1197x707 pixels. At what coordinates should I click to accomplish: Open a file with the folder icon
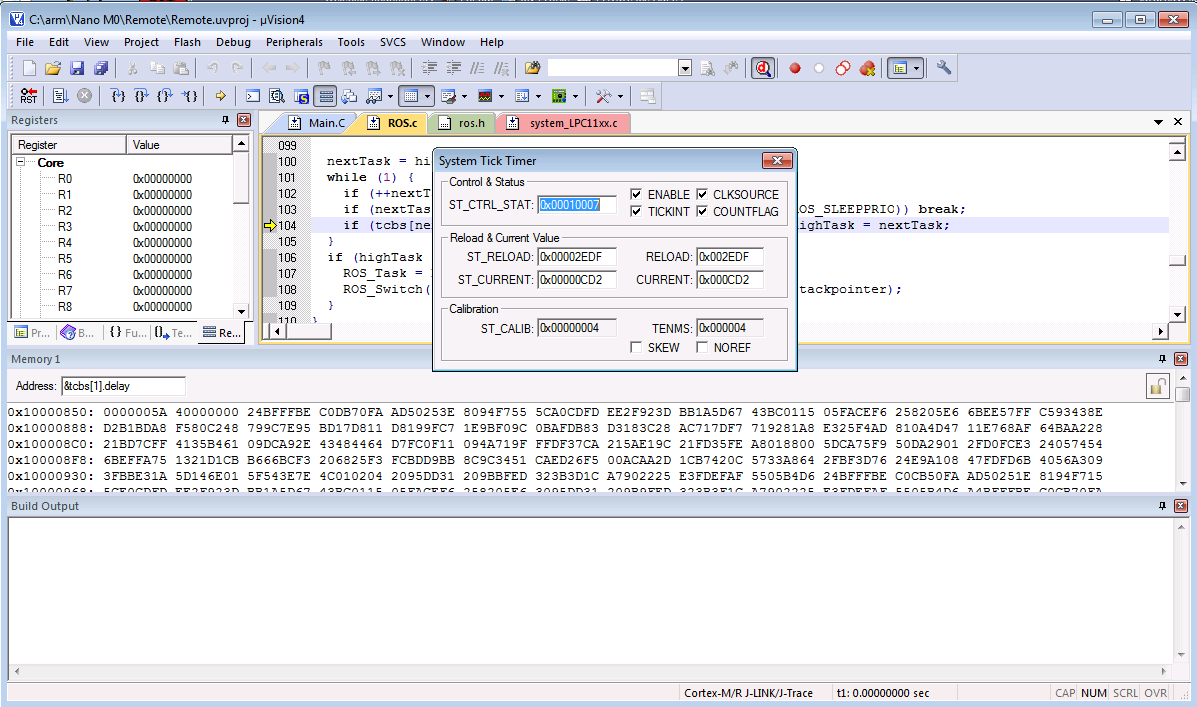tap(53, 68)
